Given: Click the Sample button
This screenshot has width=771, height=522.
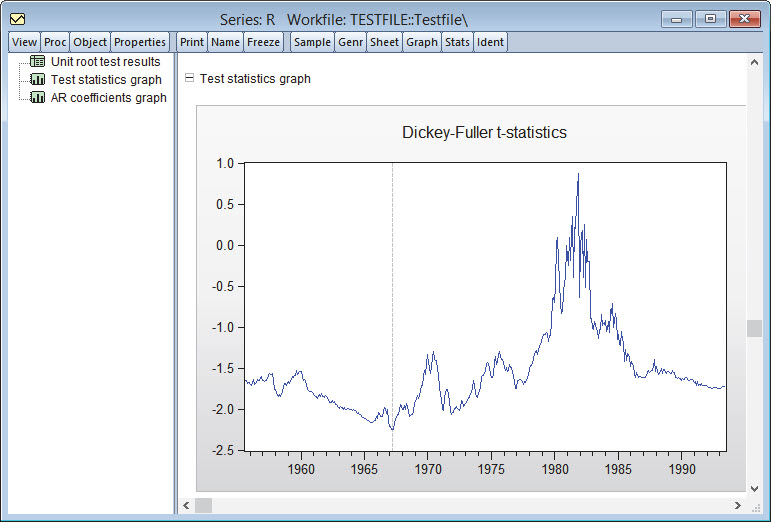Looking at the screenshot, I should click(312, 42).
